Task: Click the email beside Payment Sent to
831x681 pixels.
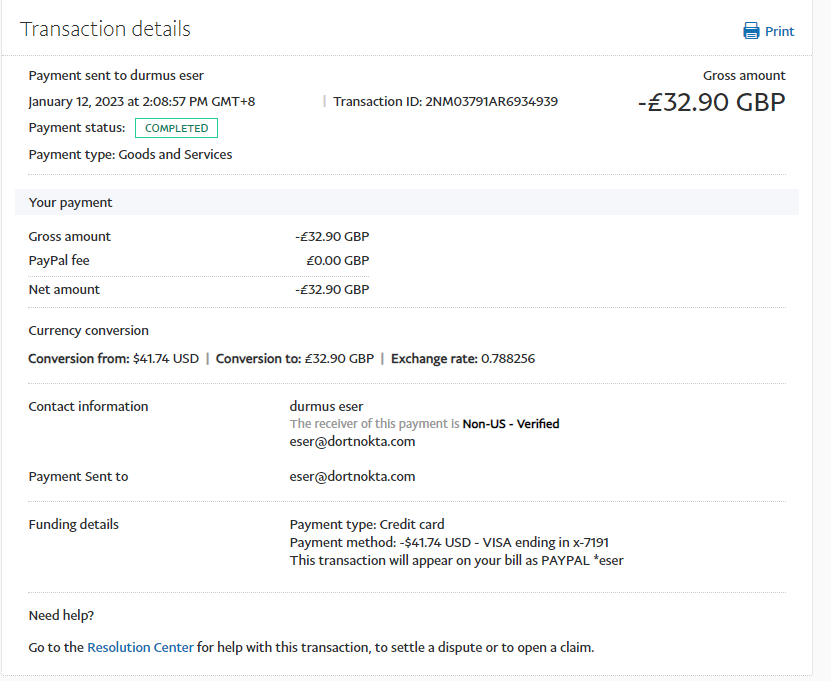Action: pyautogui.click(x=352, y=476)
